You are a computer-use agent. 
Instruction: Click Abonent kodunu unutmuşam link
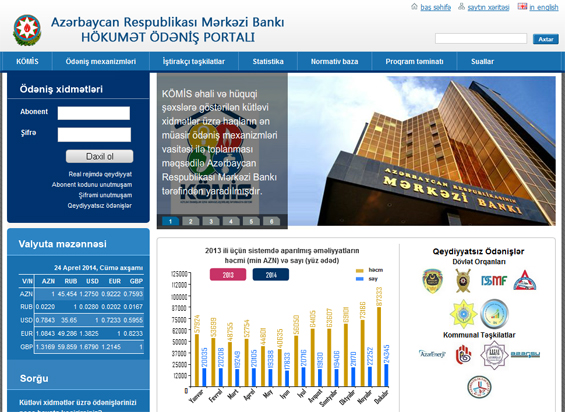click(92, 185)
